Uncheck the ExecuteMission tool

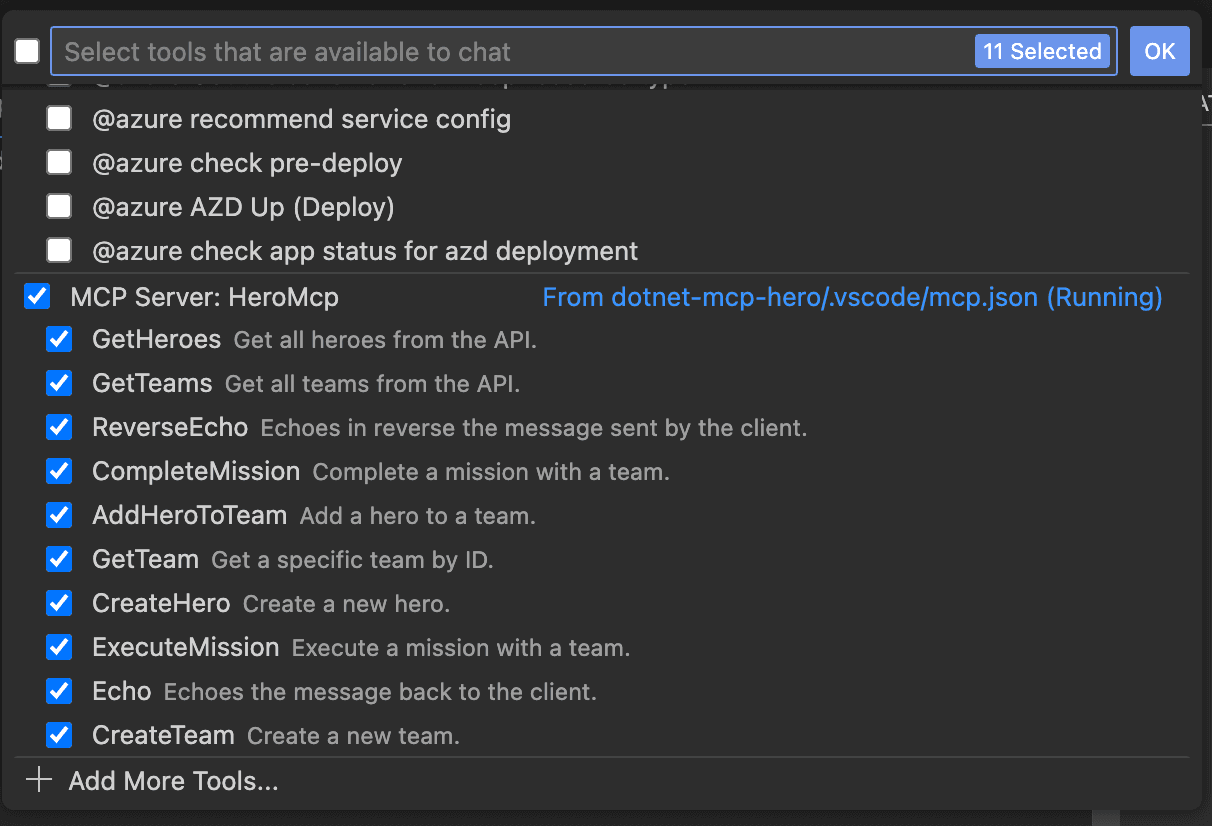(59, 648)
